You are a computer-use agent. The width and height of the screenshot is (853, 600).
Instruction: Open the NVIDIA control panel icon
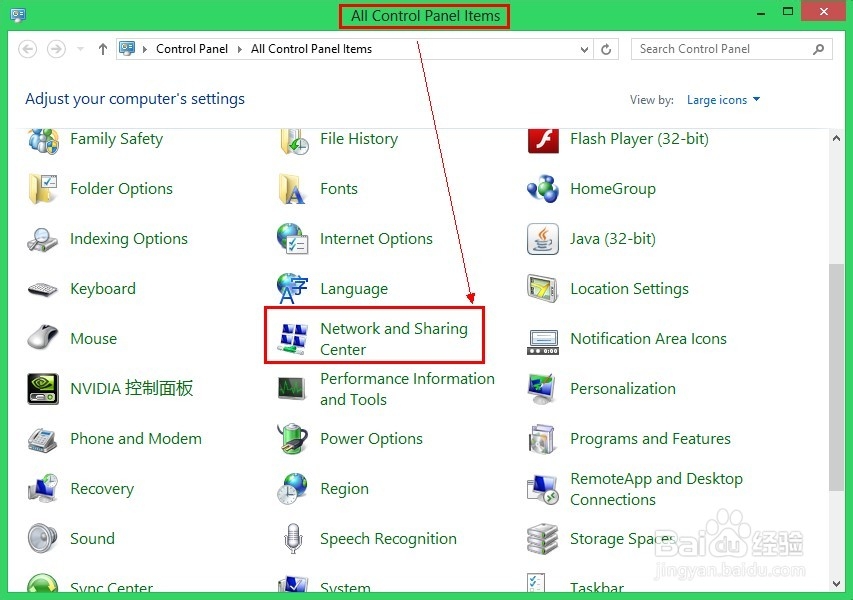43,388
